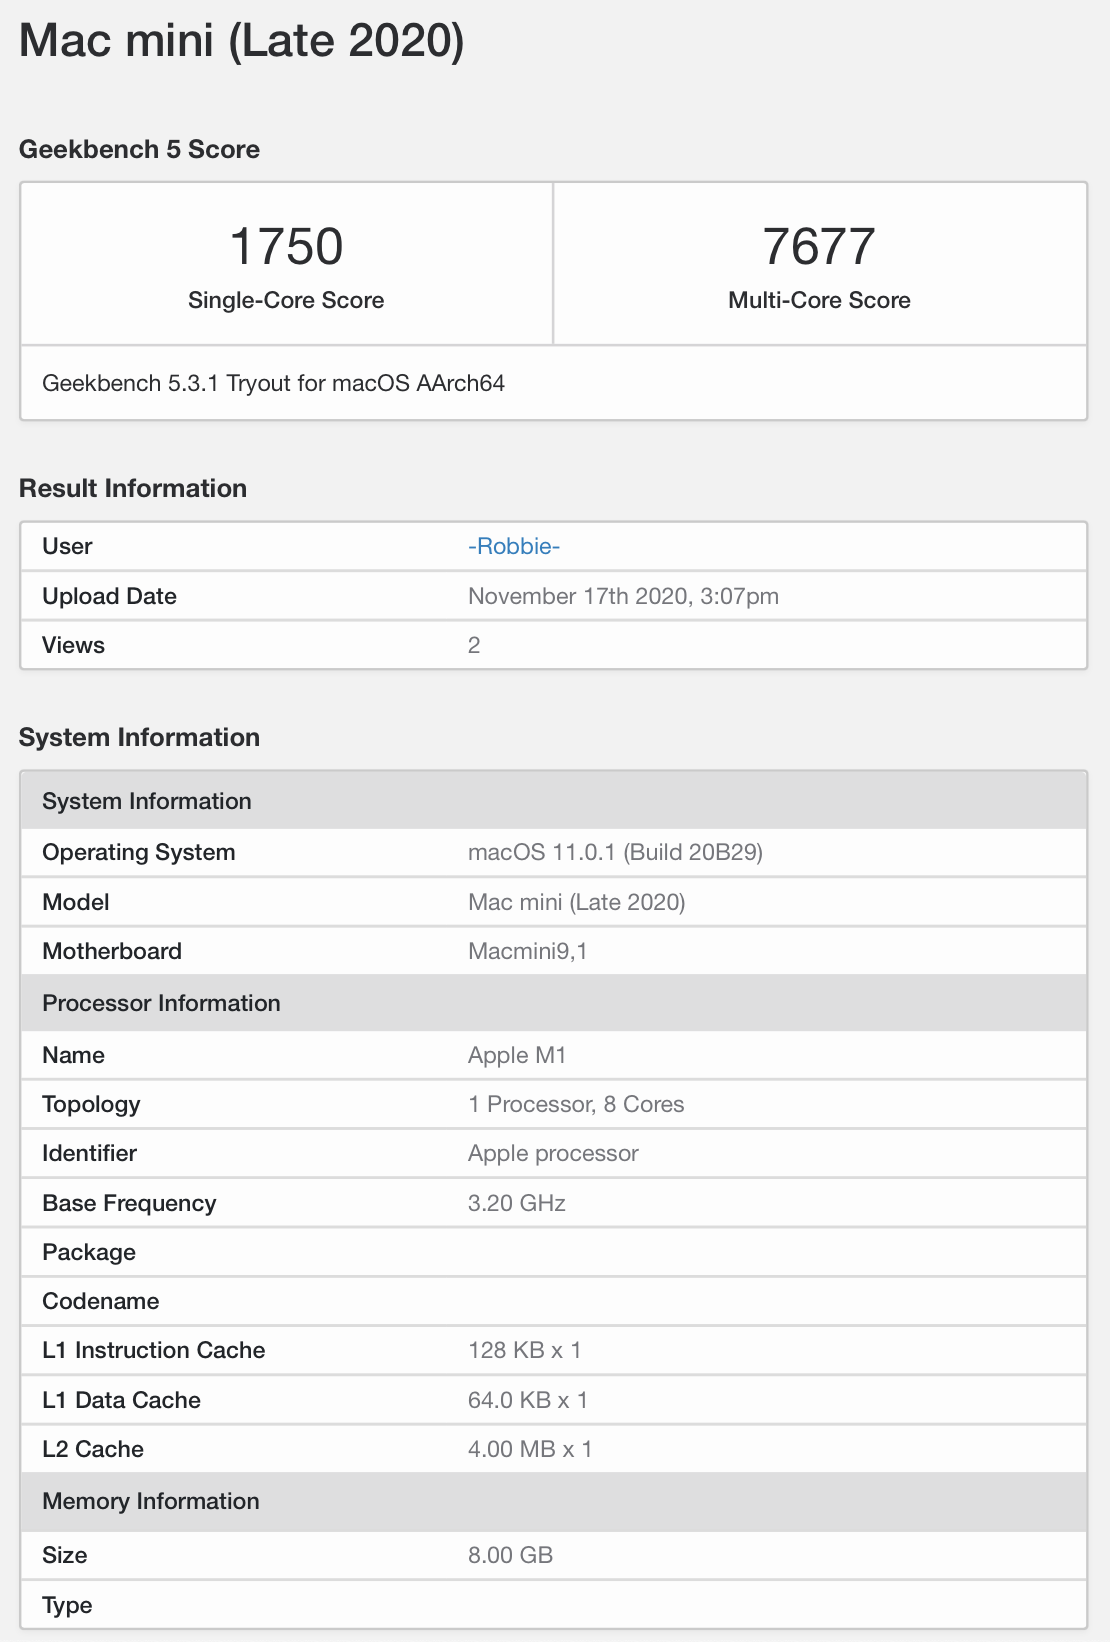Click the L1 Data Cache label

(121, 1400)
